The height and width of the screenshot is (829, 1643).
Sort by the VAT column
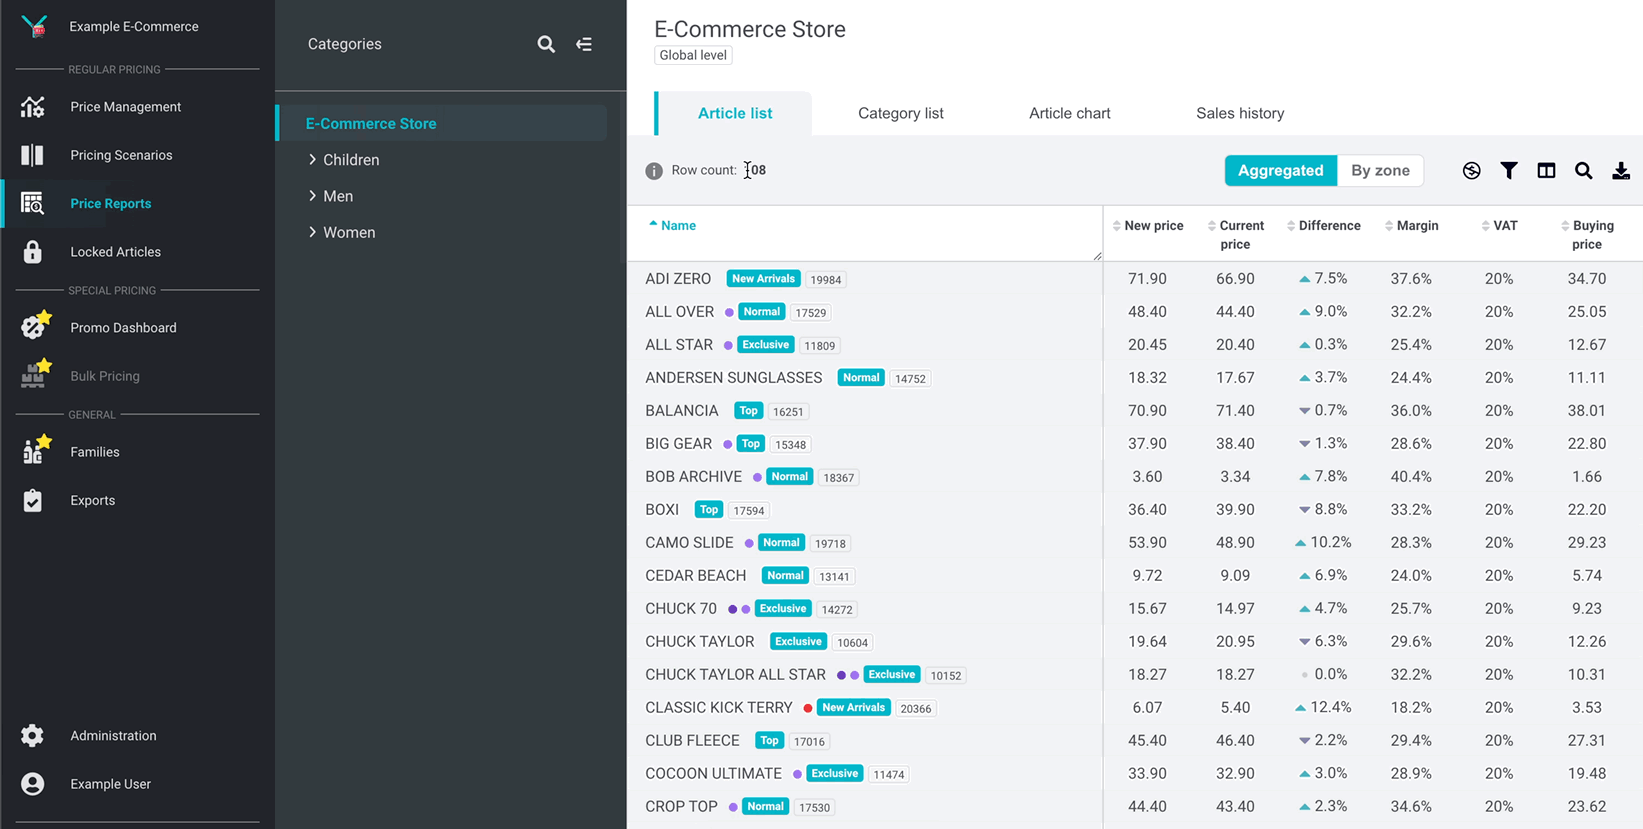[x=1499, y=225]
